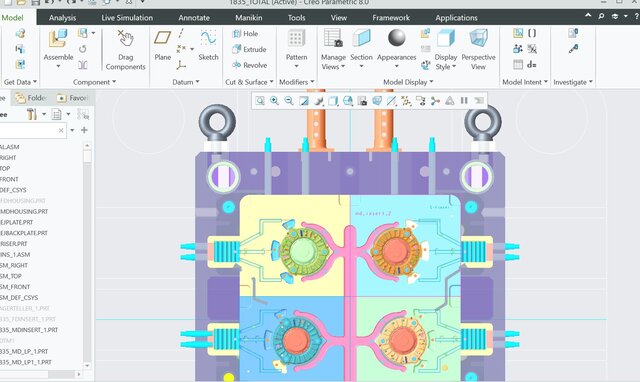Expand the Model Intent group
Screen dimensions: 640x382
(525, 82)
